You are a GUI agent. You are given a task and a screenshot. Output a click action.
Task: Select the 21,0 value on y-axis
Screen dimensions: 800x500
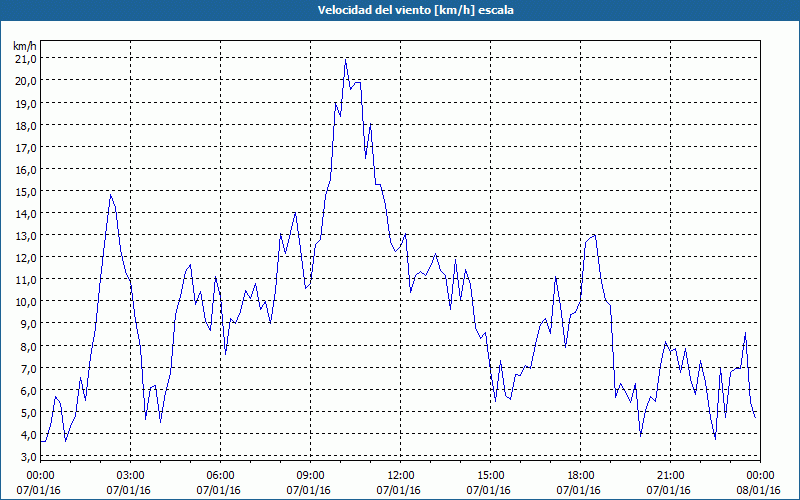26,59
